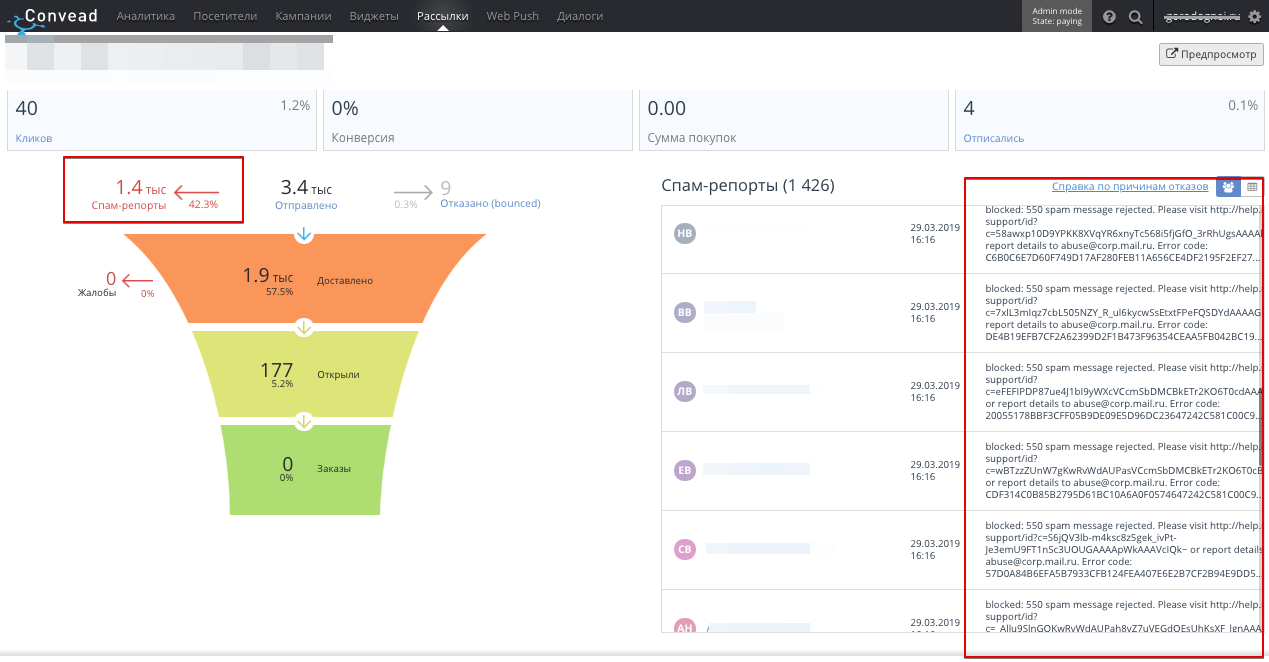This screenshot has height=662, width=1269.
Task: Click the blue arrow above Доставлено funnel
Action: coord(304,234)
